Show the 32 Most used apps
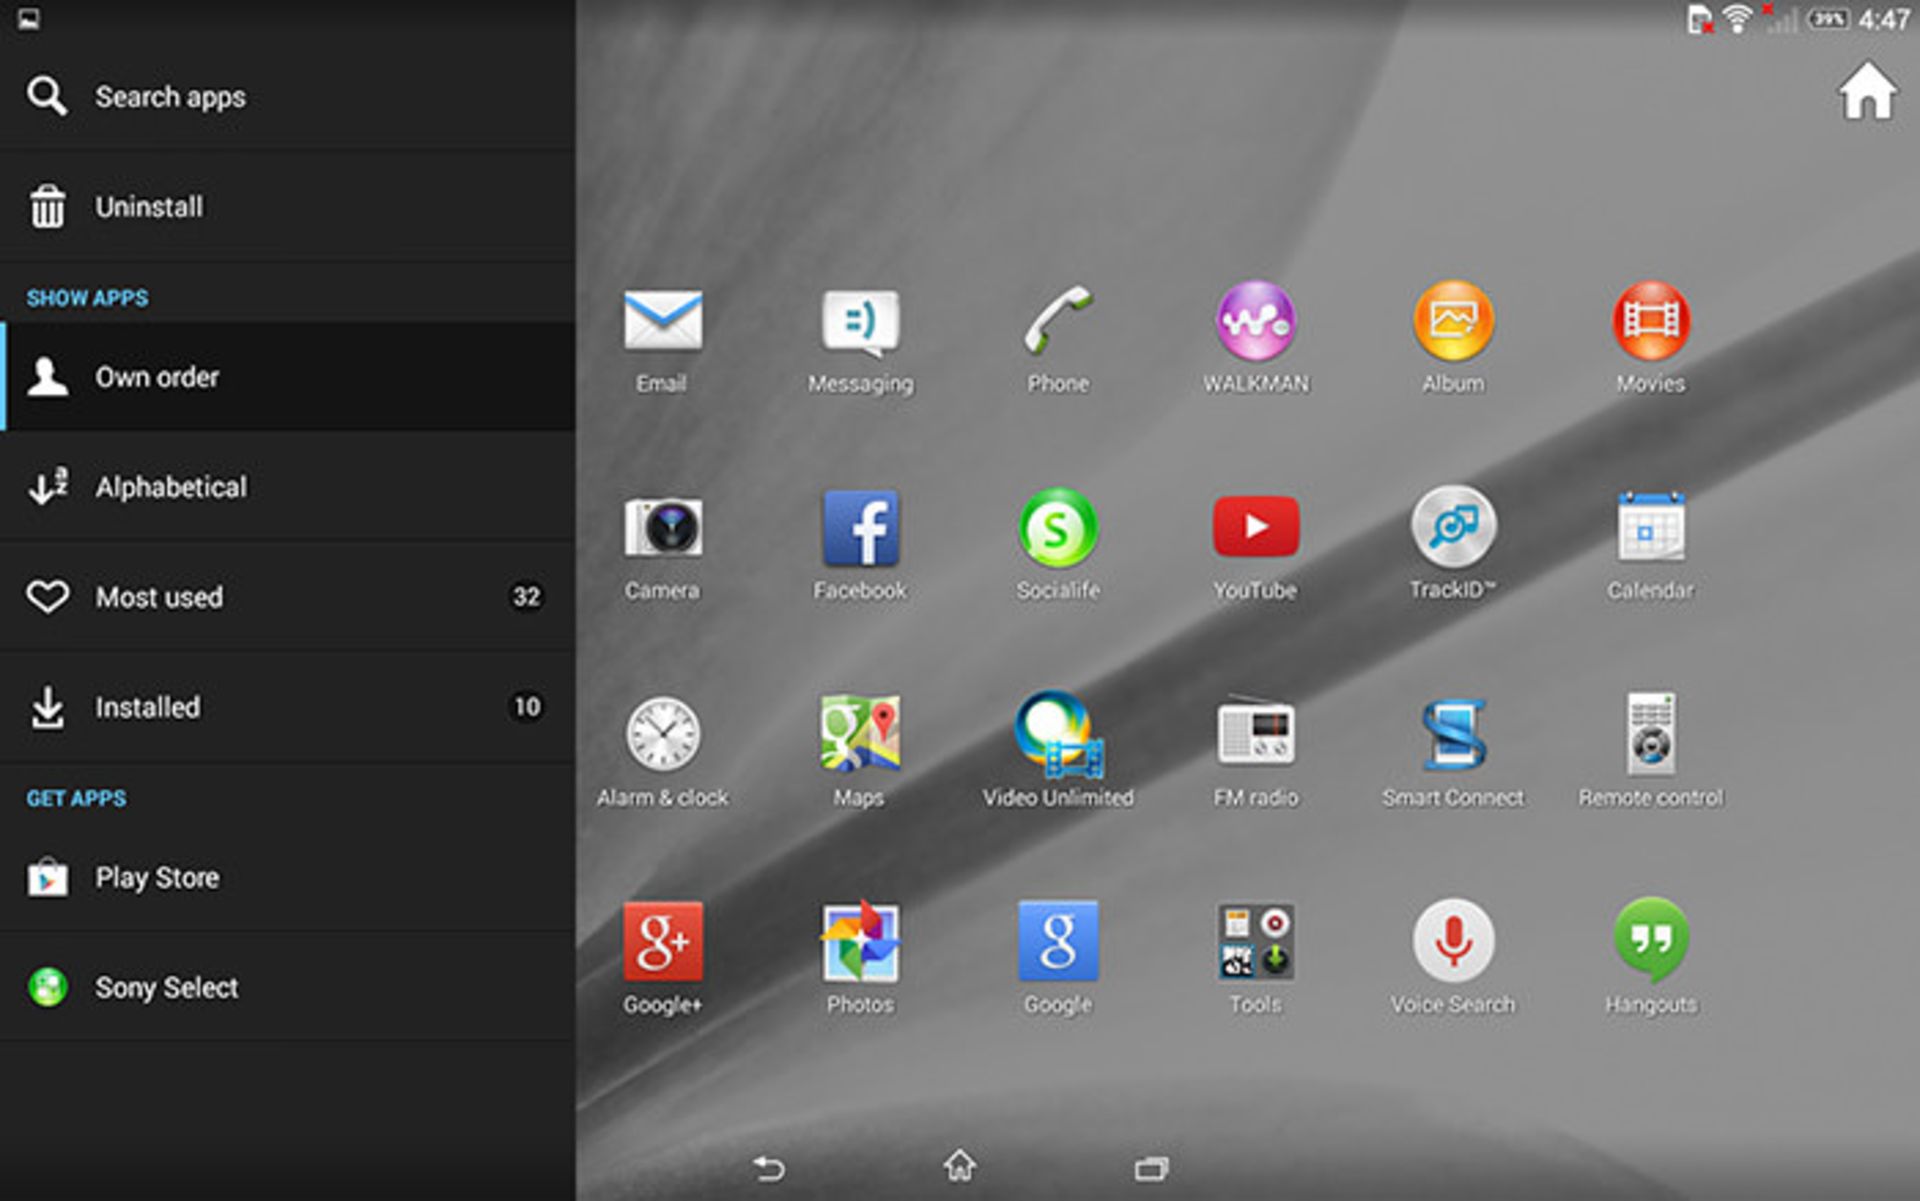 158,597
